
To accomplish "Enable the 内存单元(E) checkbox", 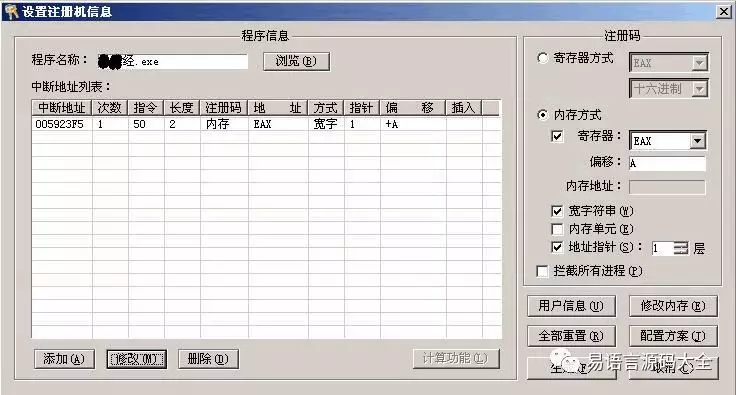I will [x=557, y=229].
